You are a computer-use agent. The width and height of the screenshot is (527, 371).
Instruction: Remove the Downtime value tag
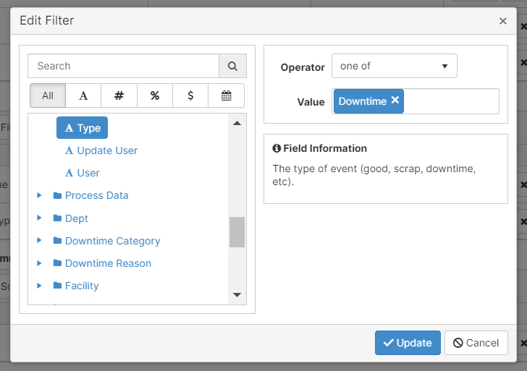point(395,100)
